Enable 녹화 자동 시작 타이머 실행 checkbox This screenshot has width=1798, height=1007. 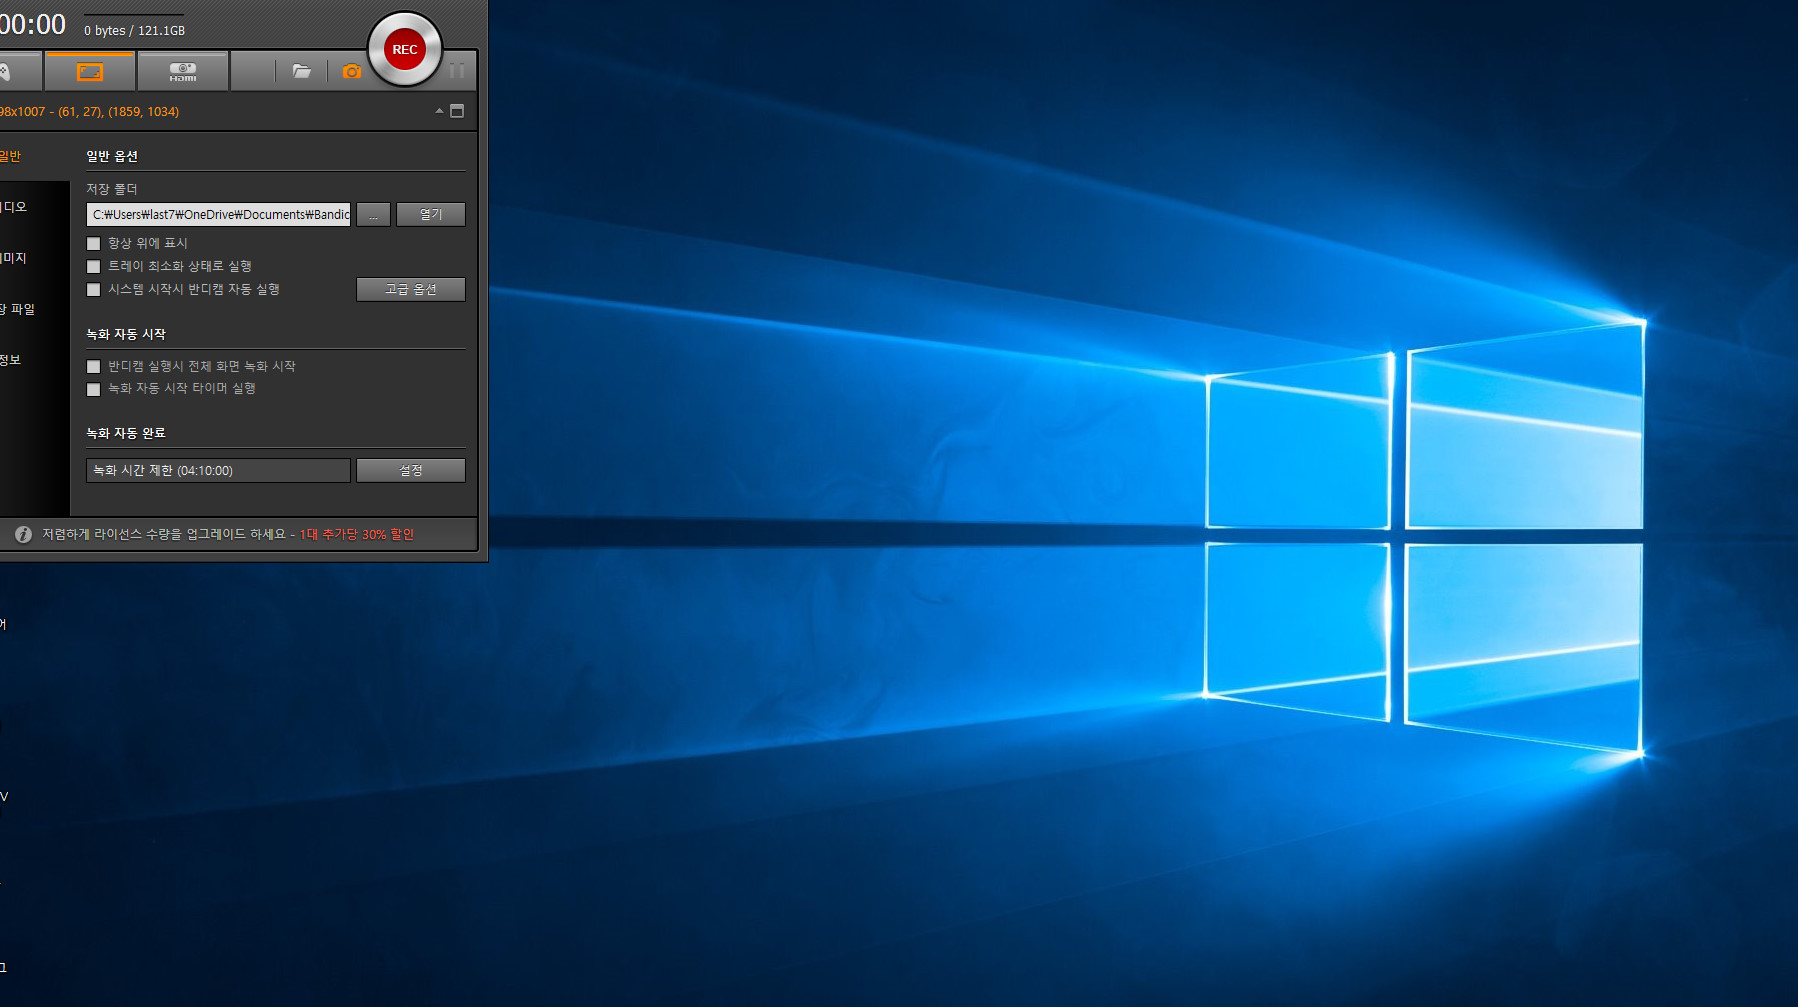[94, 389]
